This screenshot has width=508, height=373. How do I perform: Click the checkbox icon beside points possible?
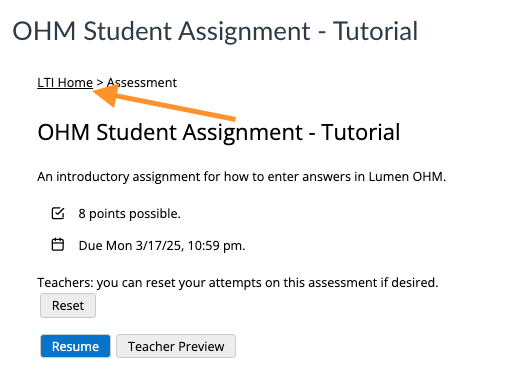(x=58, y=213)
